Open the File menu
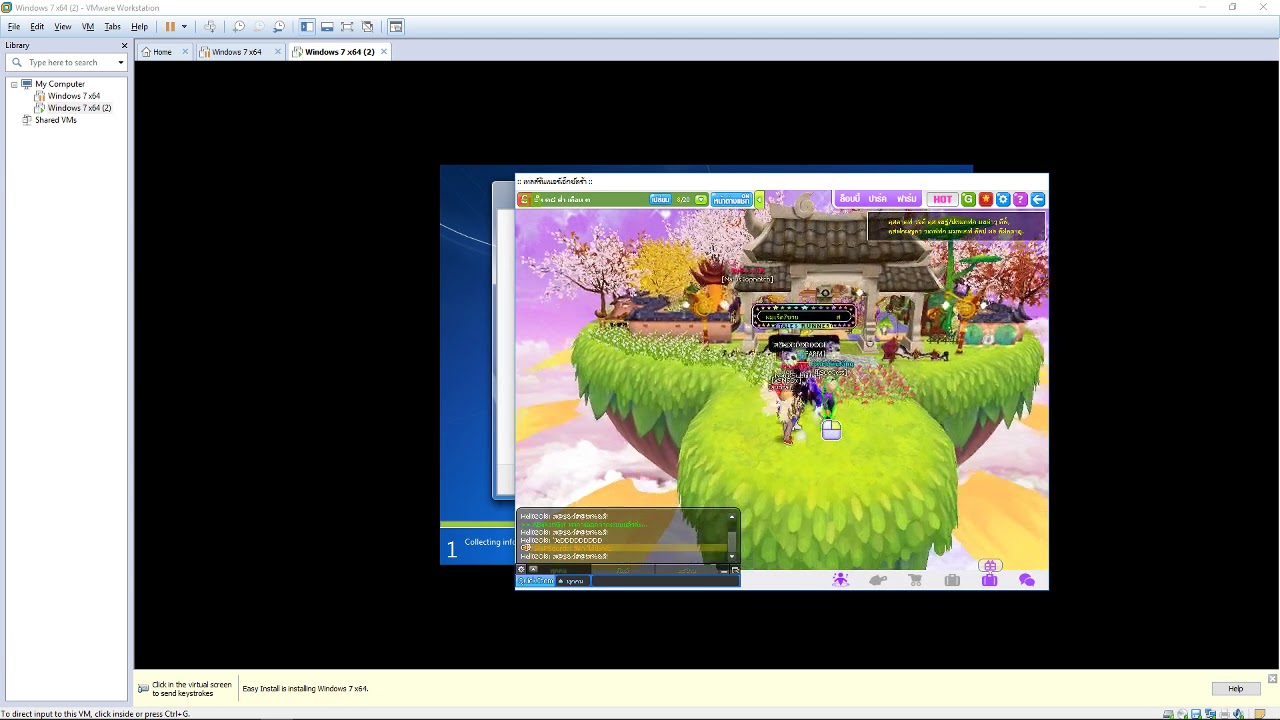 [14, 27]
